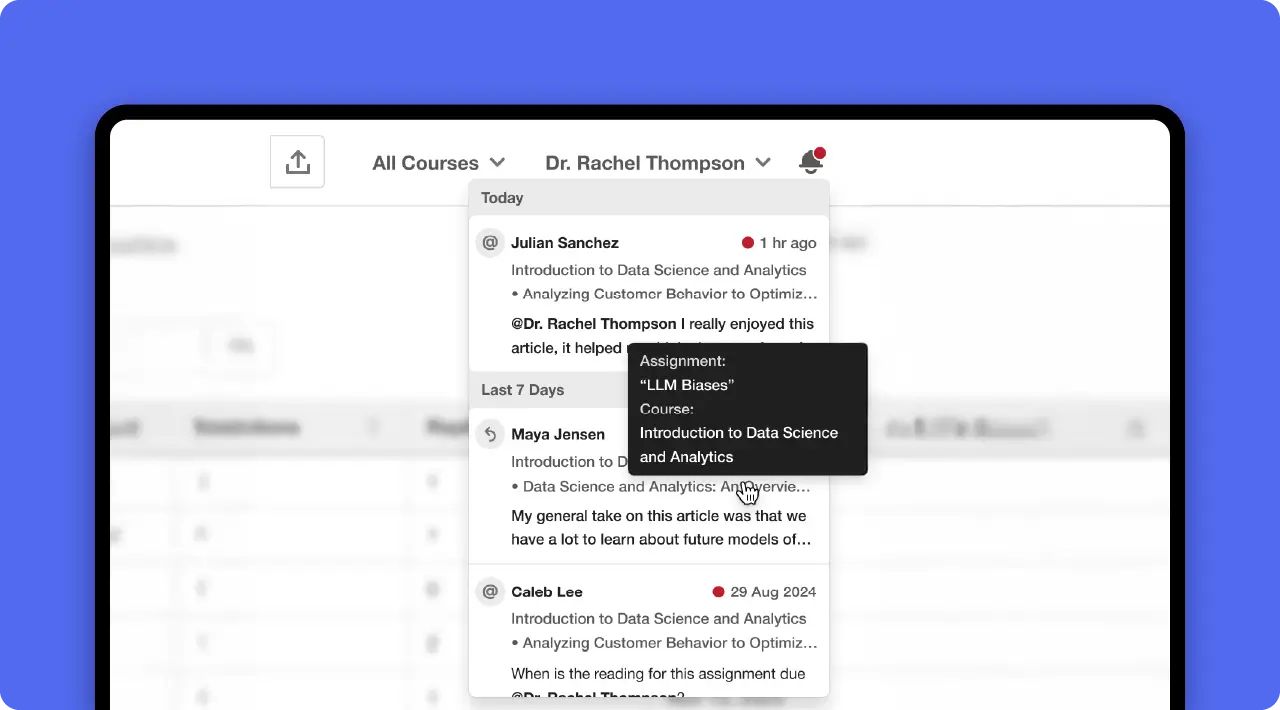Click the upload/share icon button
1280x710 pixels.
tap(297, 162)
